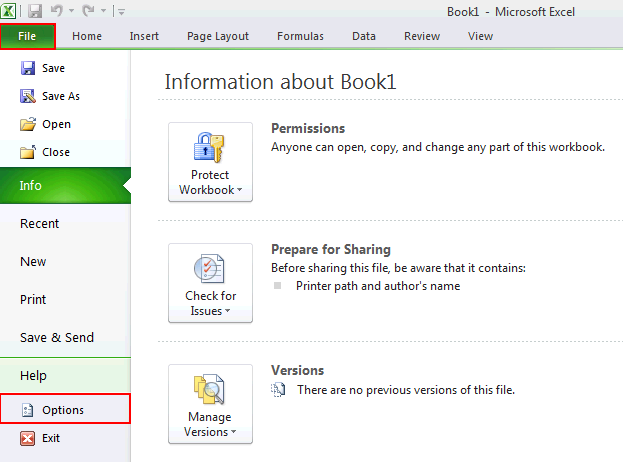
Task: Open the Manage Versions dropdown button
Action: tap(210, 404)
